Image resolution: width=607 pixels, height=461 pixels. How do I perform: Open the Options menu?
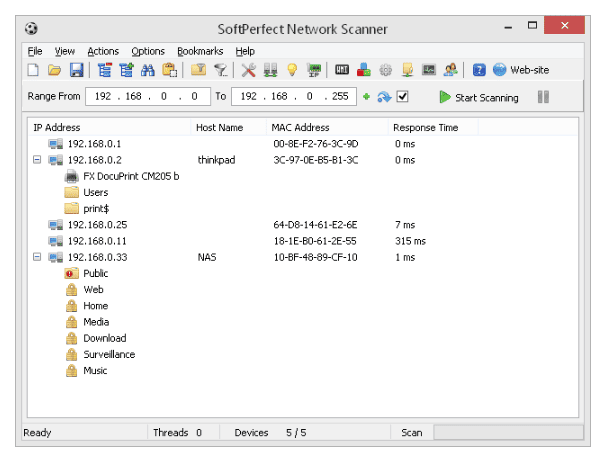pos(148,51)
